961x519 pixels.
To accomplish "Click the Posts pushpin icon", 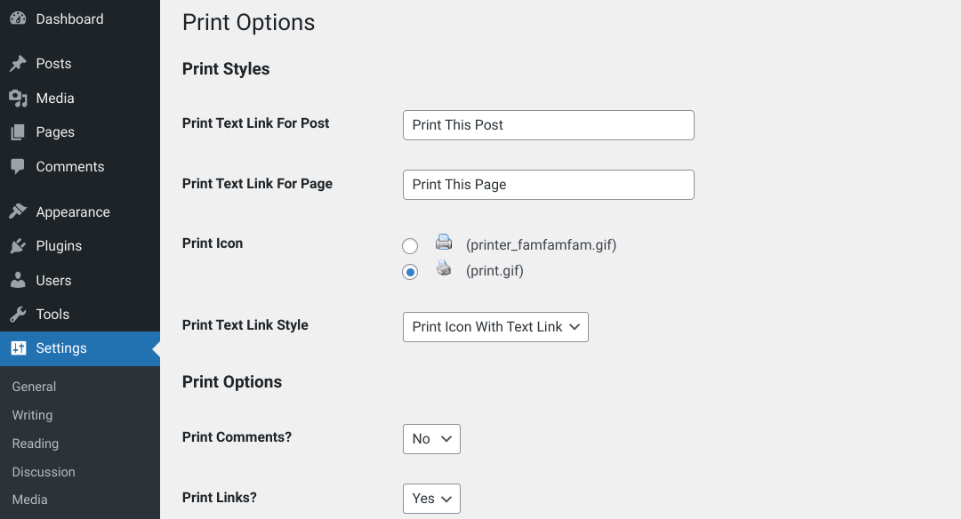I will click(x=18, y=63).
